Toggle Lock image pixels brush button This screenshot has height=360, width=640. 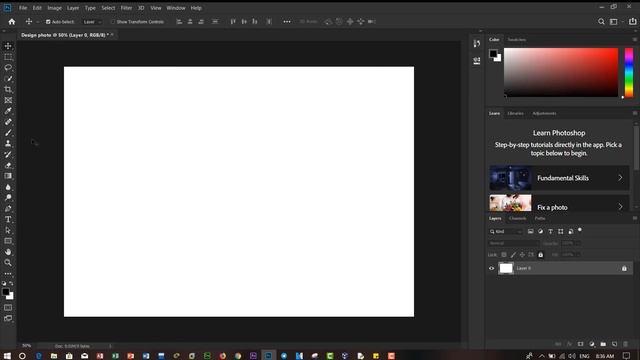pyautogui.click(x=513, y=255)
